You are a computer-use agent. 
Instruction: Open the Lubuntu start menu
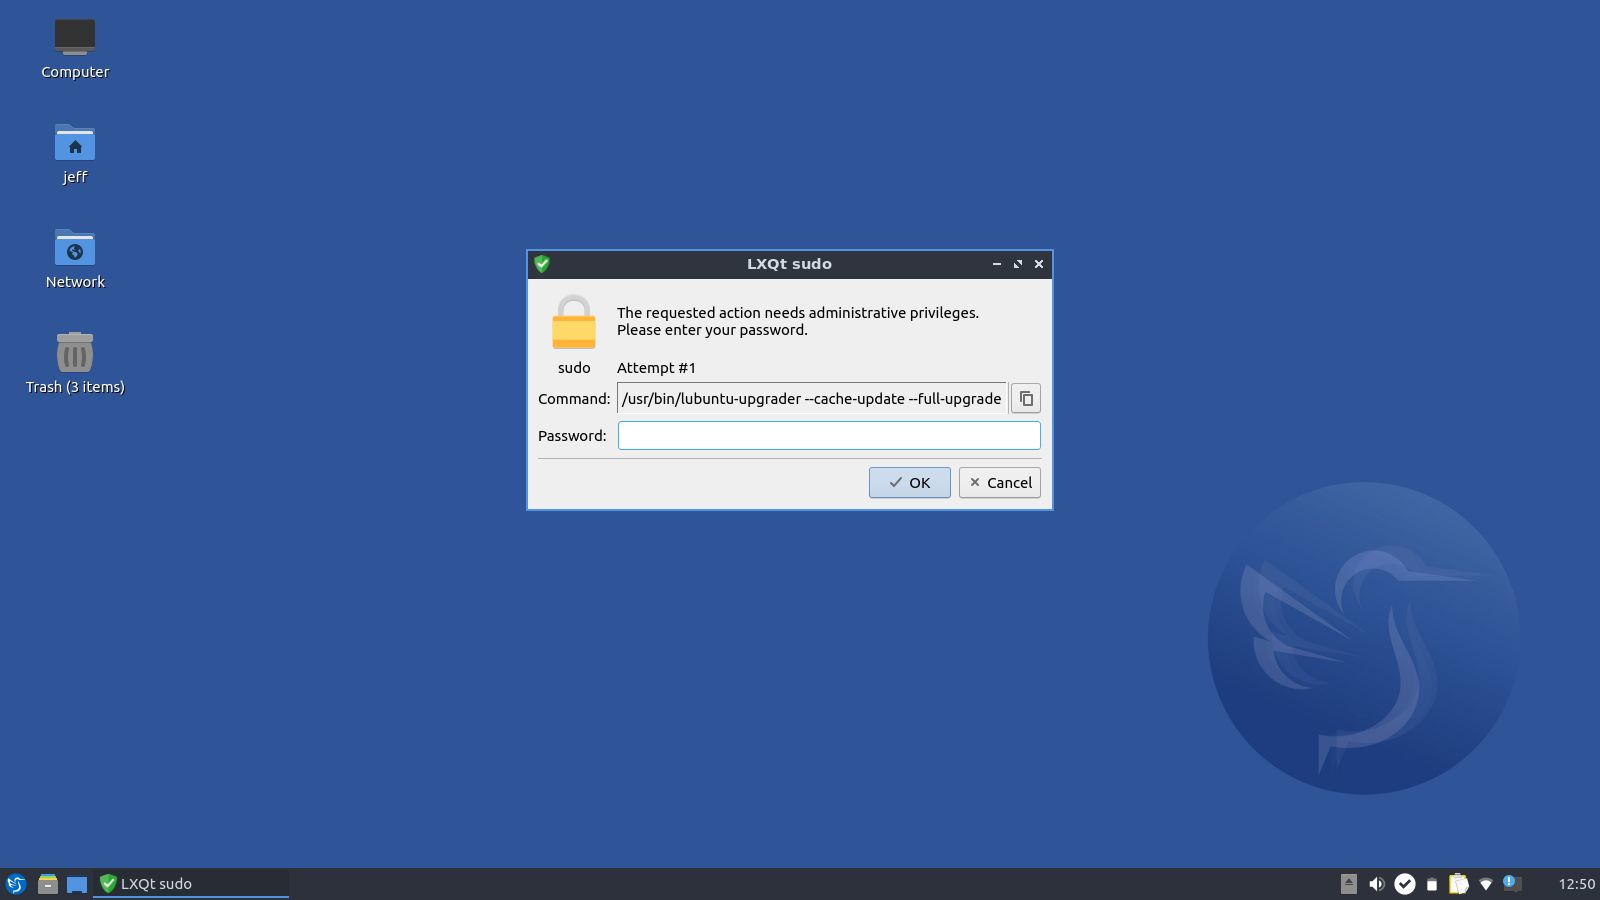(x=16, y=884)
